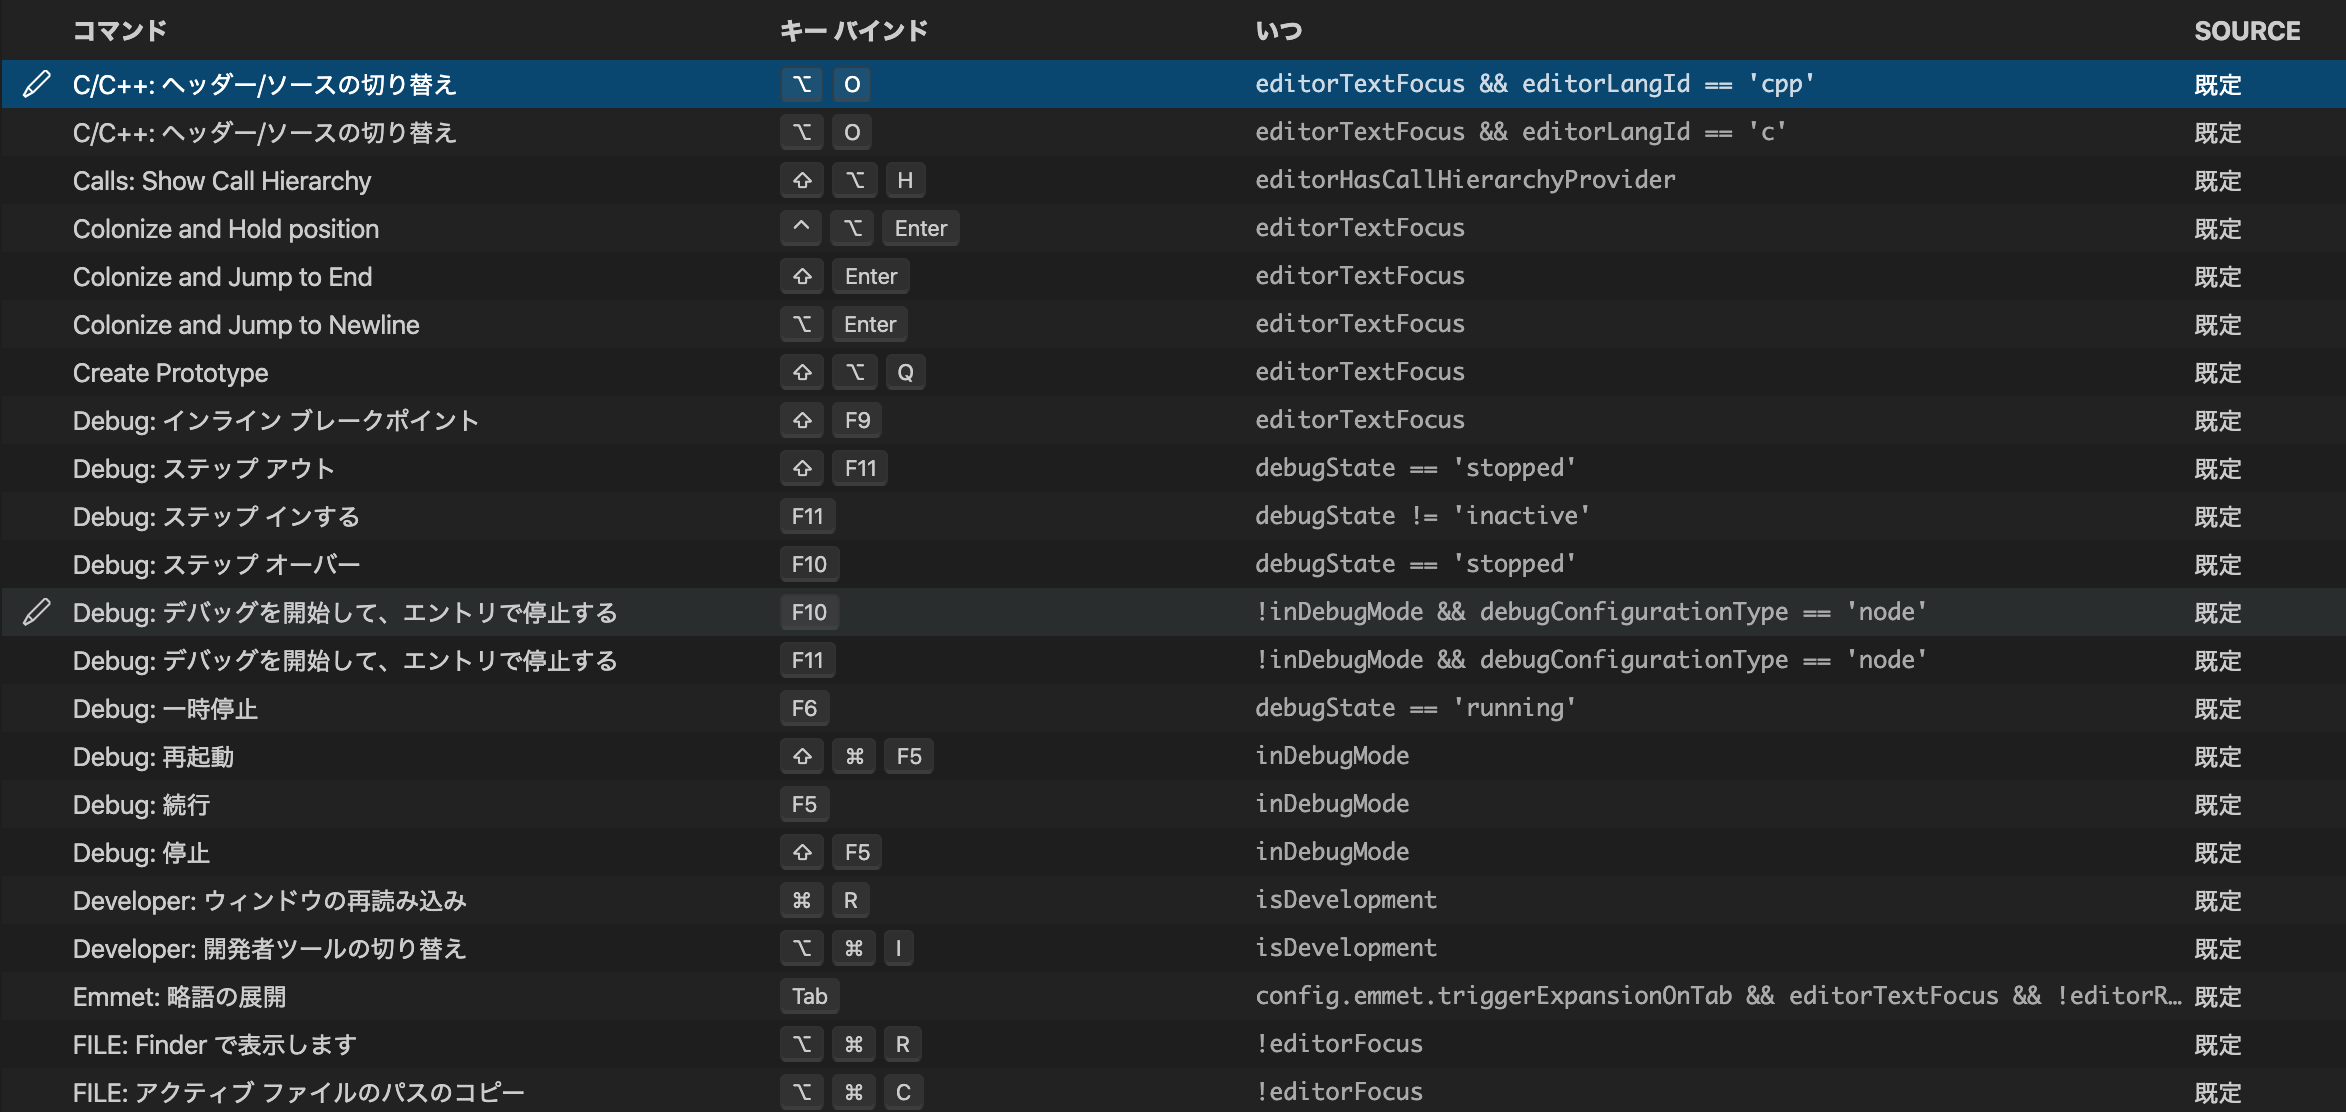This screenshot has width=2346, height=1112.
Task: Click the ⌥ key chip on the cpp header switch row
Action: (801, 84)
